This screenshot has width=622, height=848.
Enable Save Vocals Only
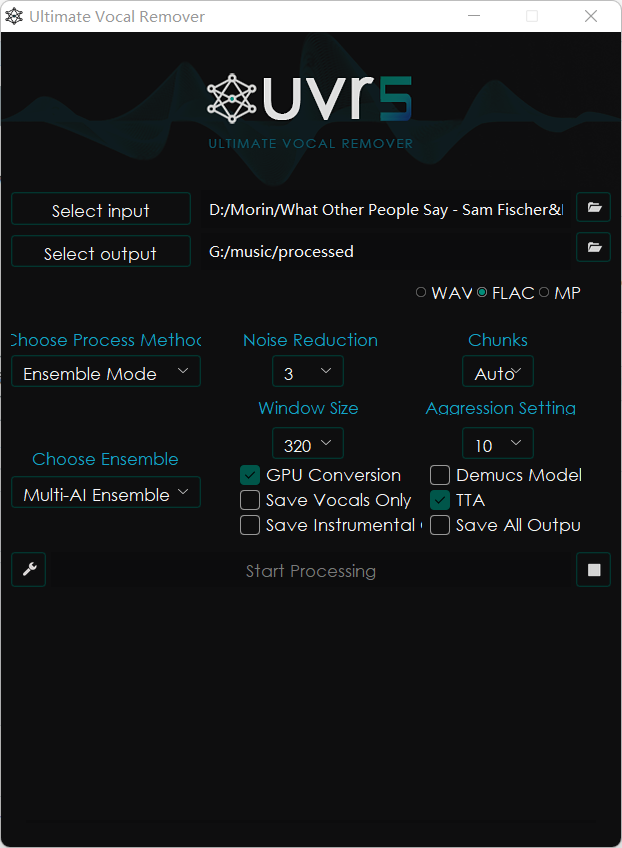(250, 500)
